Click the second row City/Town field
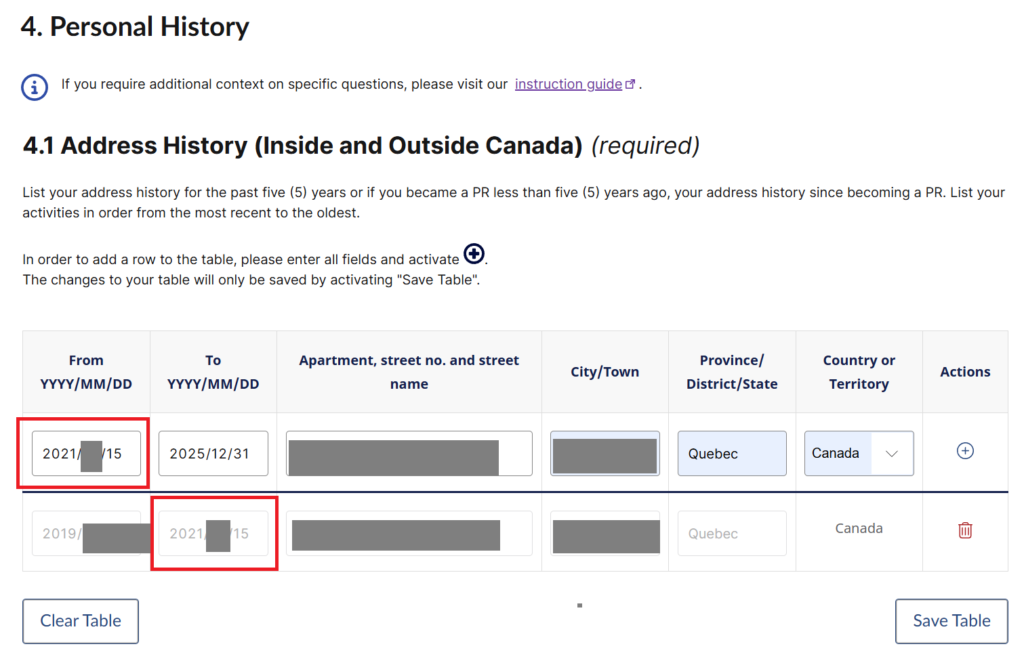The image size is (1024, 661). [604, 534]
